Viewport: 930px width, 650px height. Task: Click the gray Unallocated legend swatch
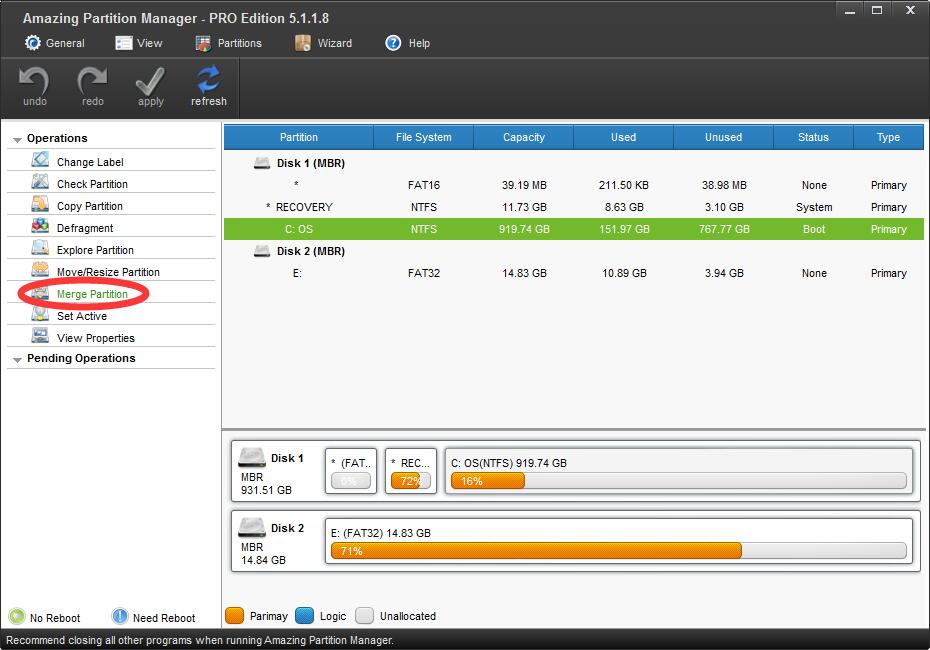(365, 616)
